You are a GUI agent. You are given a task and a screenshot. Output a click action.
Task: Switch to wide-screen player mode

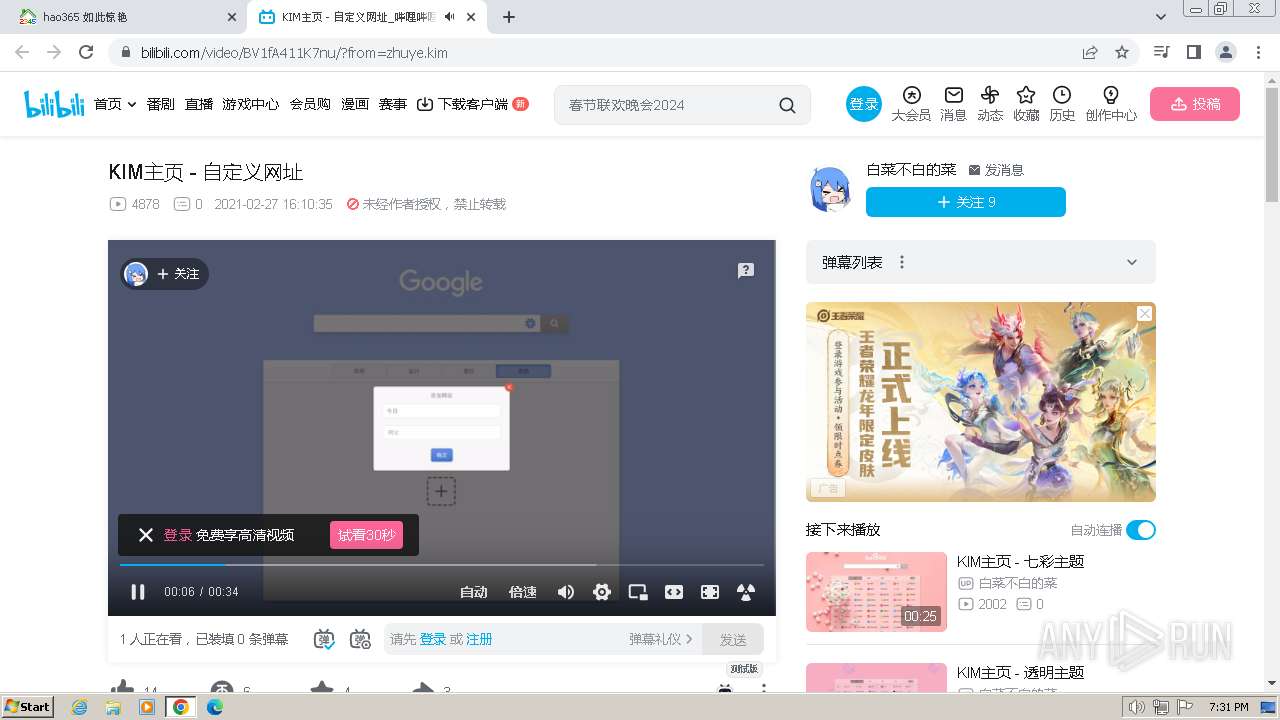674,592
